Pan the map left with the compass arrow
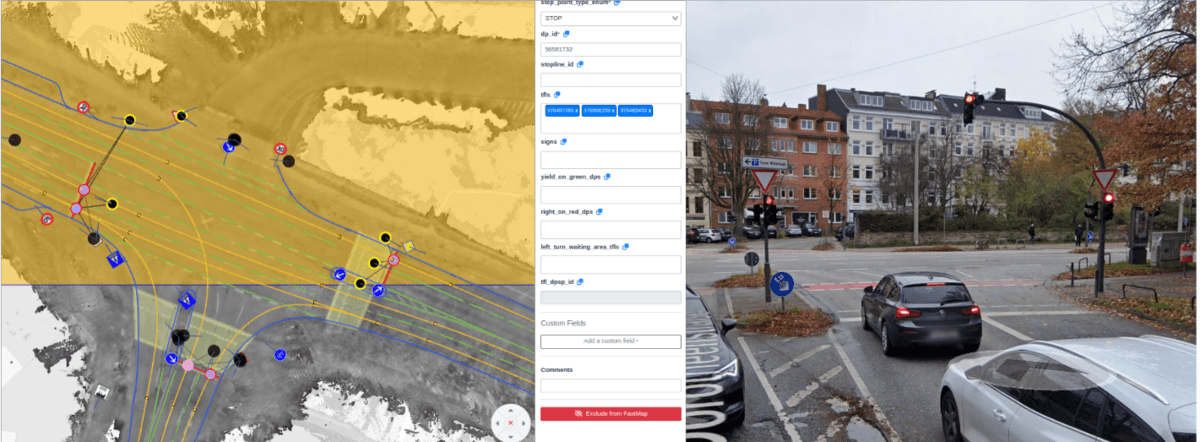The image size is (1200, 442). click(x=498, y=423)
